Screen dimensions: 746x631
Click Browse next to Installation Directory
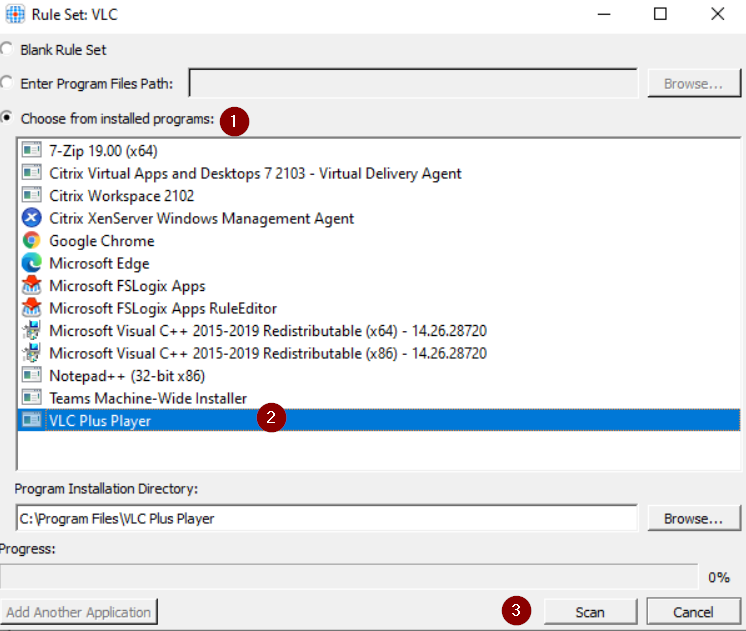(x=694, y=518)
